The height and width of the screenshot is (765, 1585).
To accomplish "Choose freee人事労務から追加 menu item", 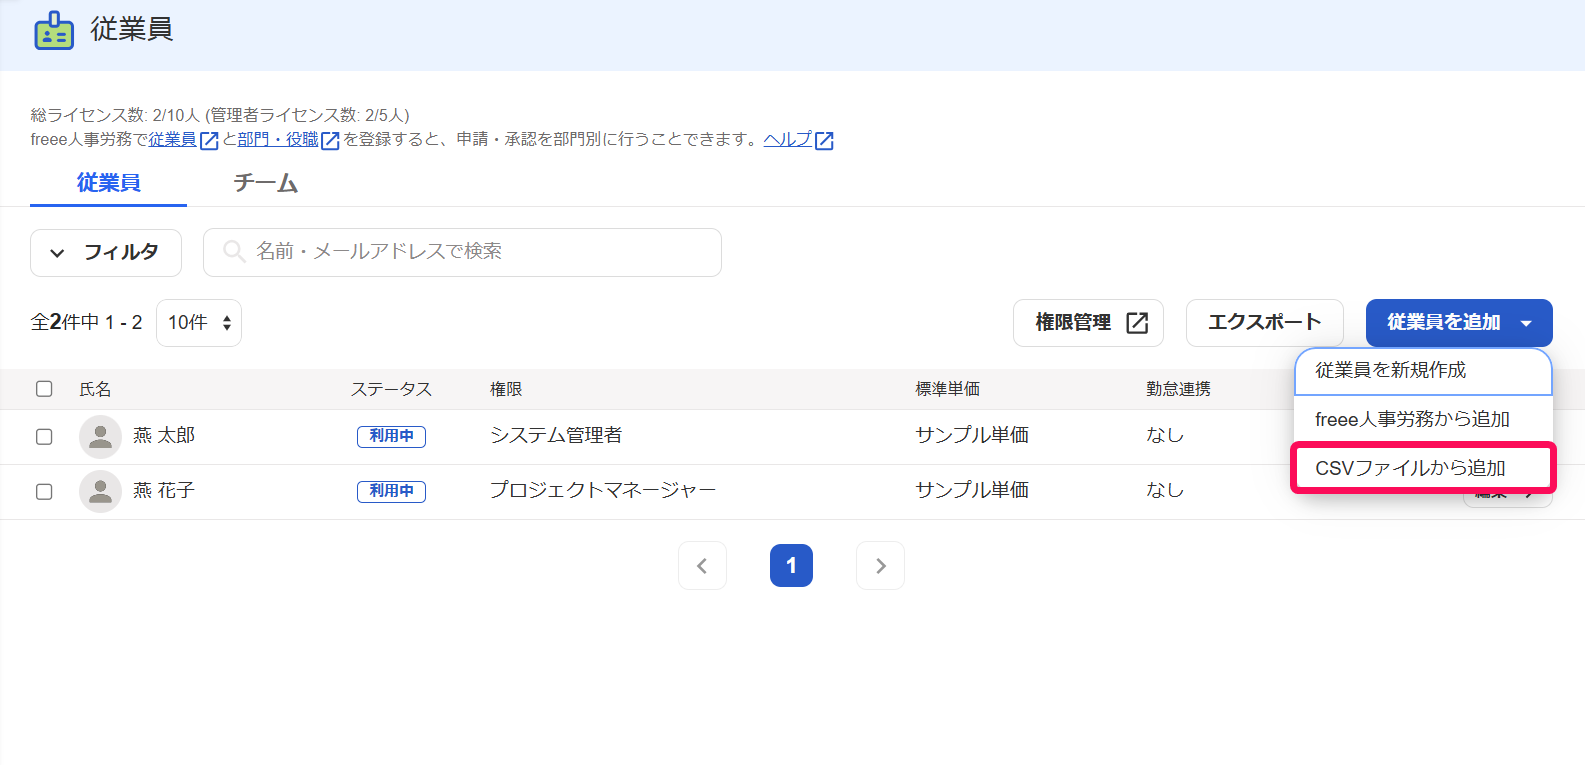I will pos(1423,420).
